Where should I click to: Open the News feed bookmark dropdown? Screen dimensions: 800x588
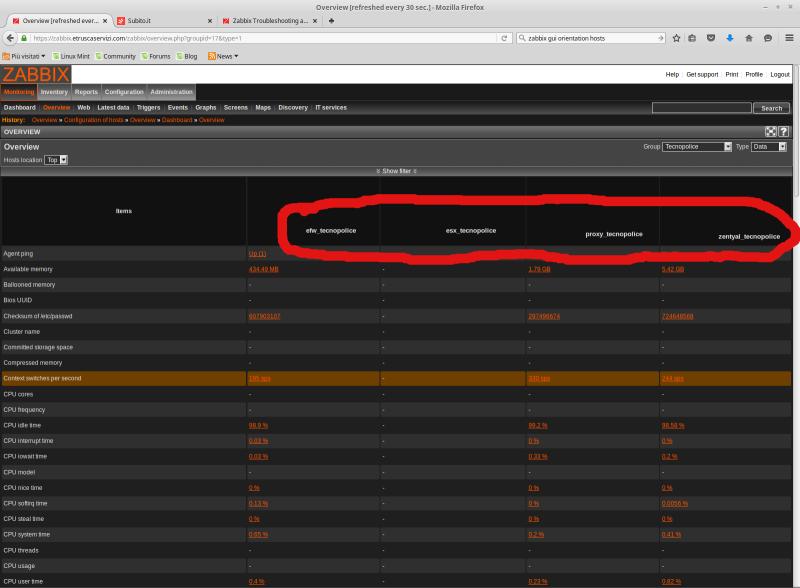223,56
